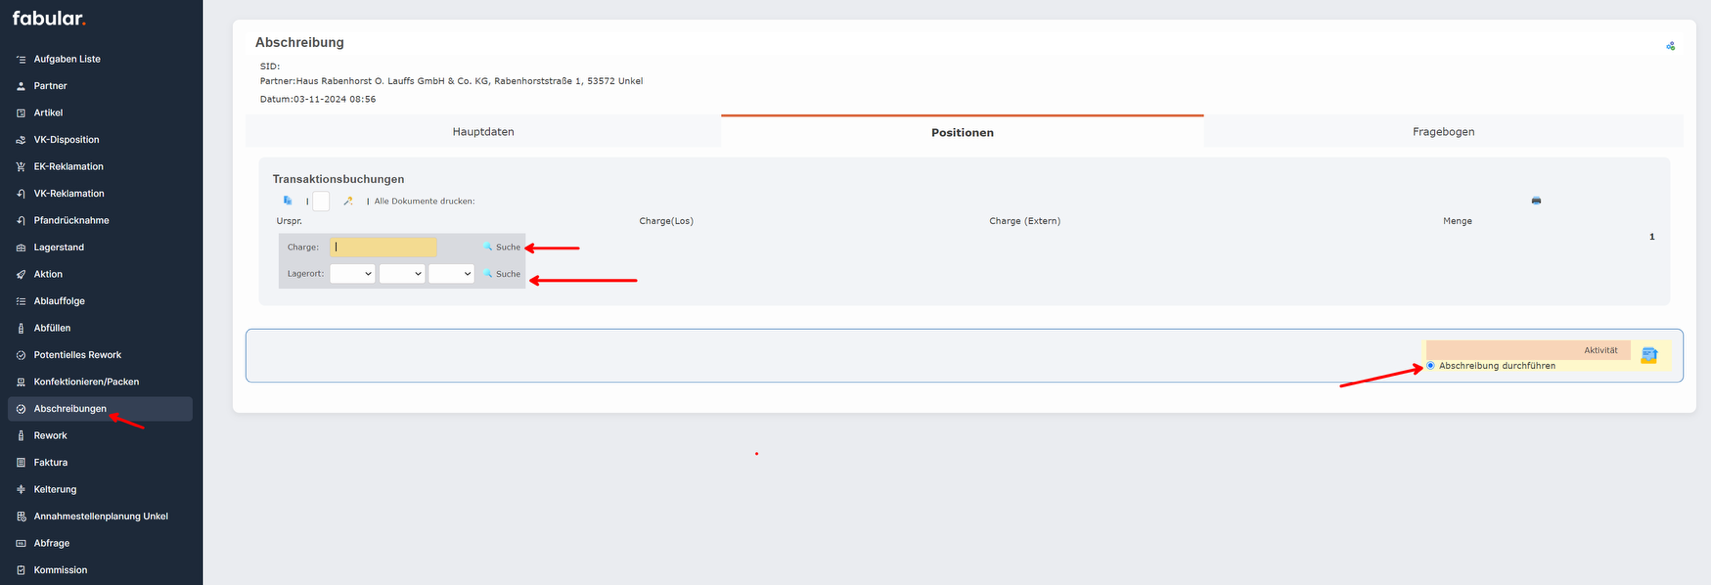Switch to the Hauptdaten tab
This screenshot has height=585, width=1711.
(x=483, y=132)
